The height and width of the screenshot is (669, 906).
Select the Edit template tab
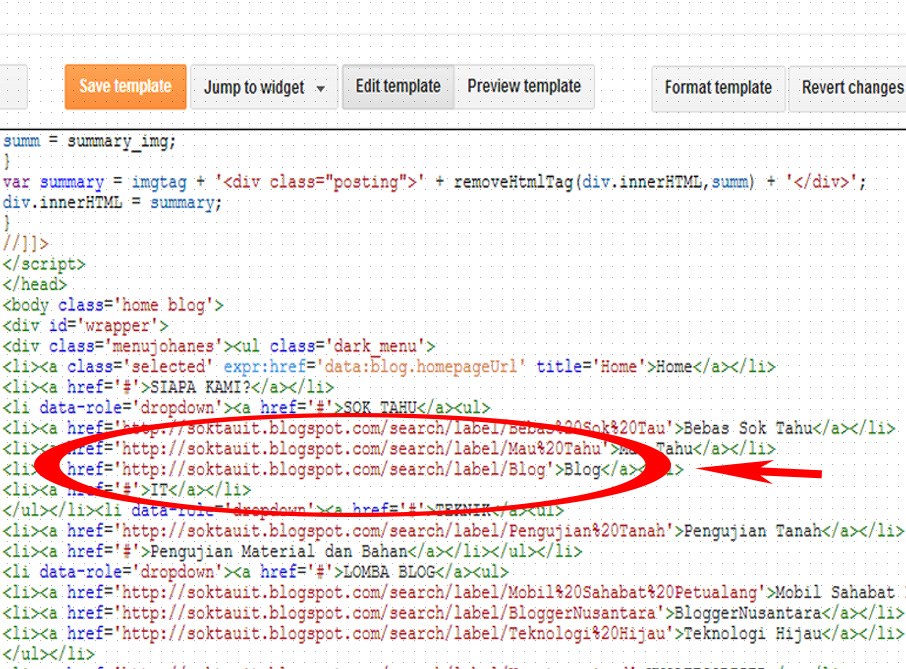coord(398,87)
